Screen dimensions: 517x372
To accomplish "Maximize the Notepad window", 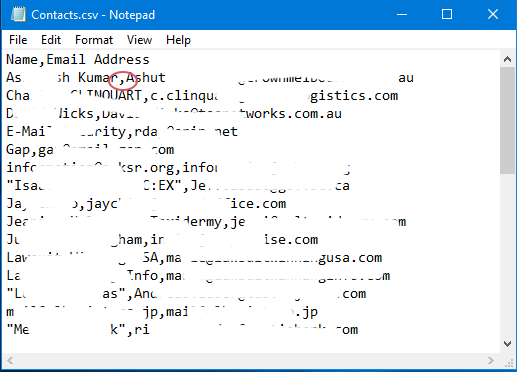I will (447, 14).
